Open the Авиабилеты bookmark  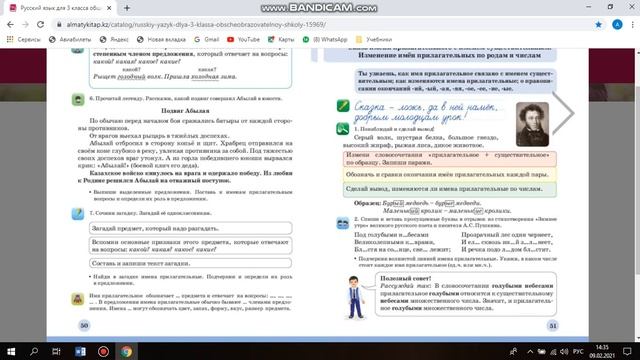[x=70, y=39]
